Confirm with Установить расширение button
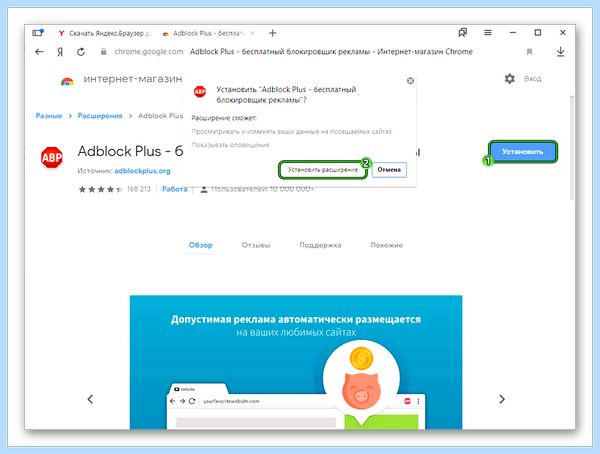 click(323, 170)
